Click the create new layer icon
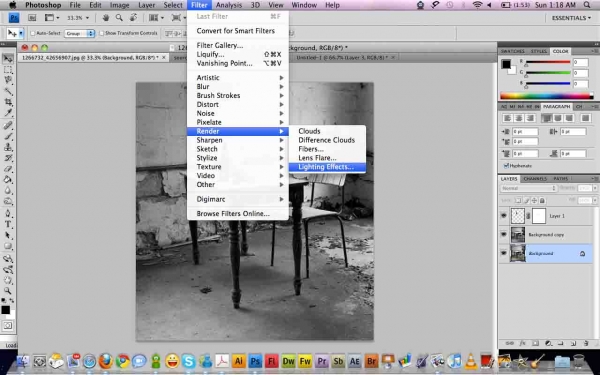 (573, 343)
